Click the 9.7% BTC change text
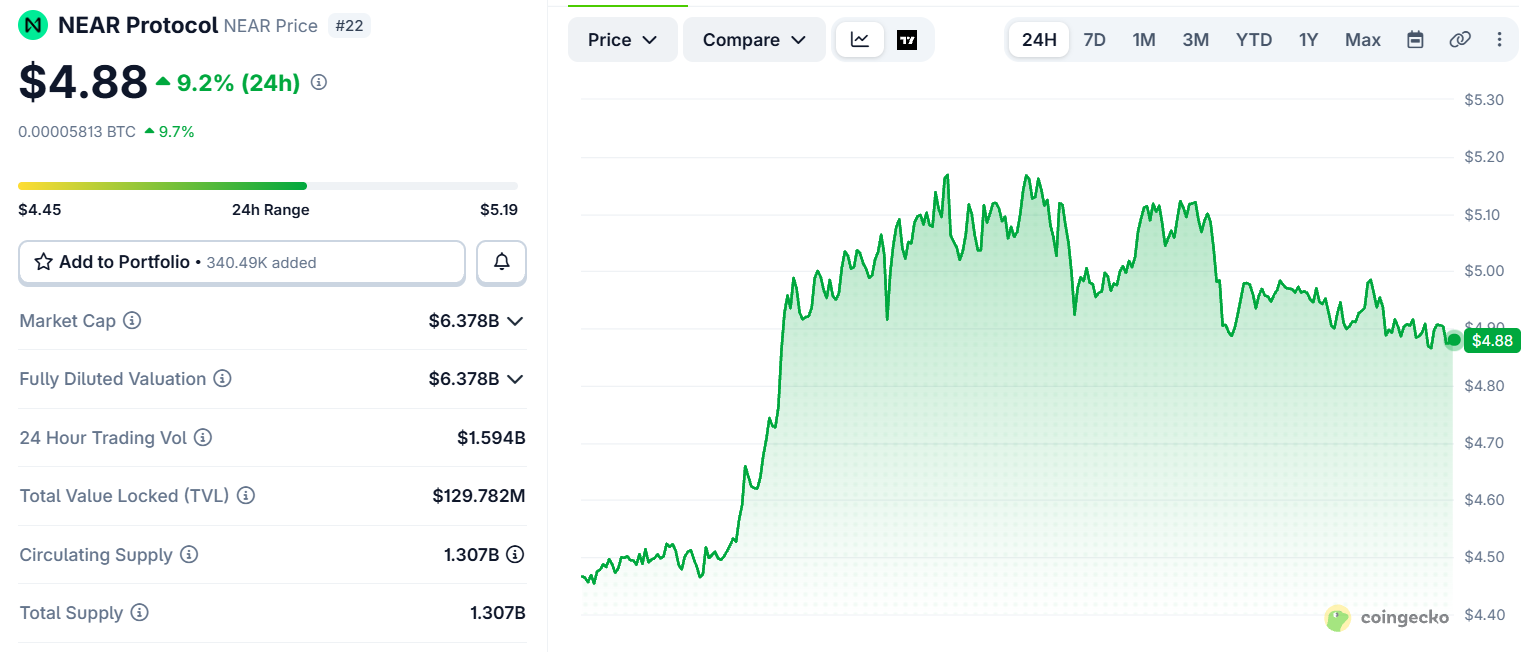 coord(176,131)
